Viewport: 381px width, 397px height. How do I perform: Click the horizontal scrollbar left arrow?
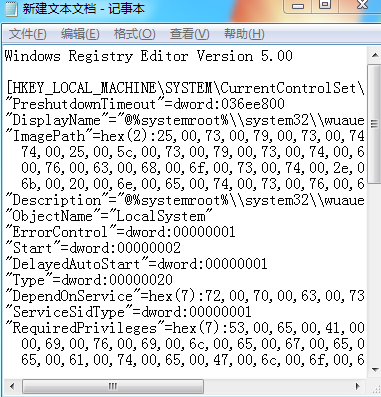coord(12,387)
